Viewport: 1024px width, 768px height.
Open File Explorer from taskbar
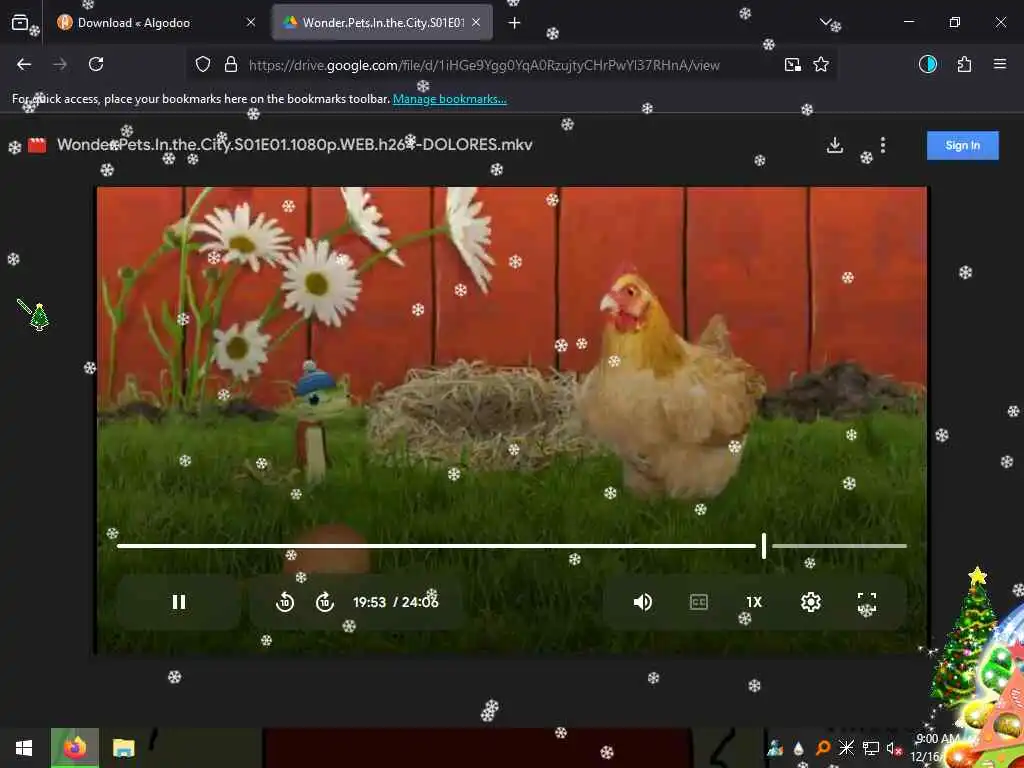(x=123, y=748)
